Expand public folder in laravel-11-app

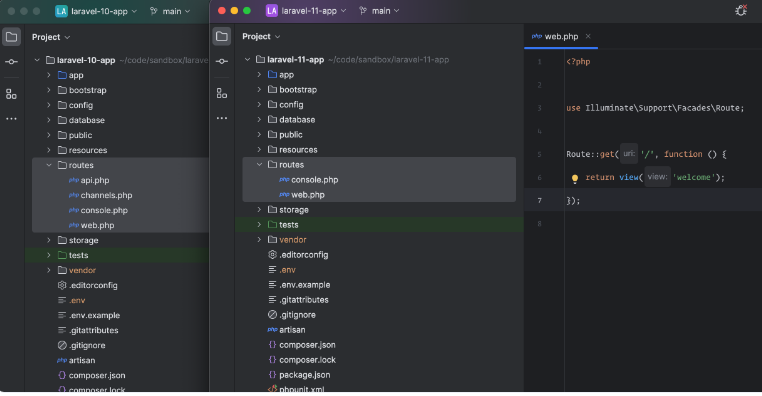click(x=259, y=135)
